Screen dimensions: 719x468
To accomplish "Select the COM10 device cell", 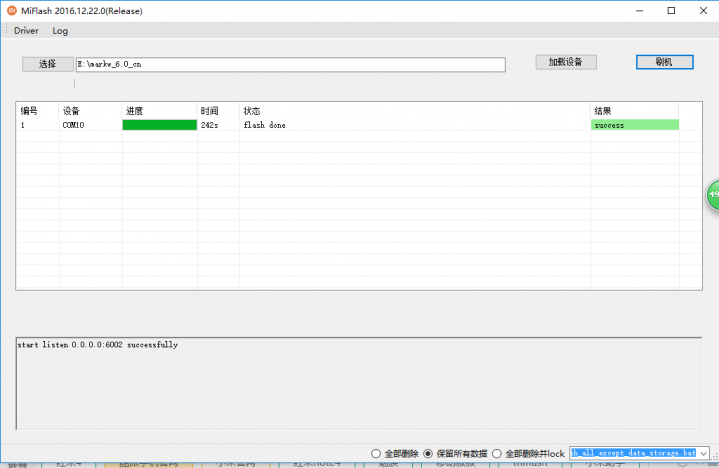I will coord(90,125).
